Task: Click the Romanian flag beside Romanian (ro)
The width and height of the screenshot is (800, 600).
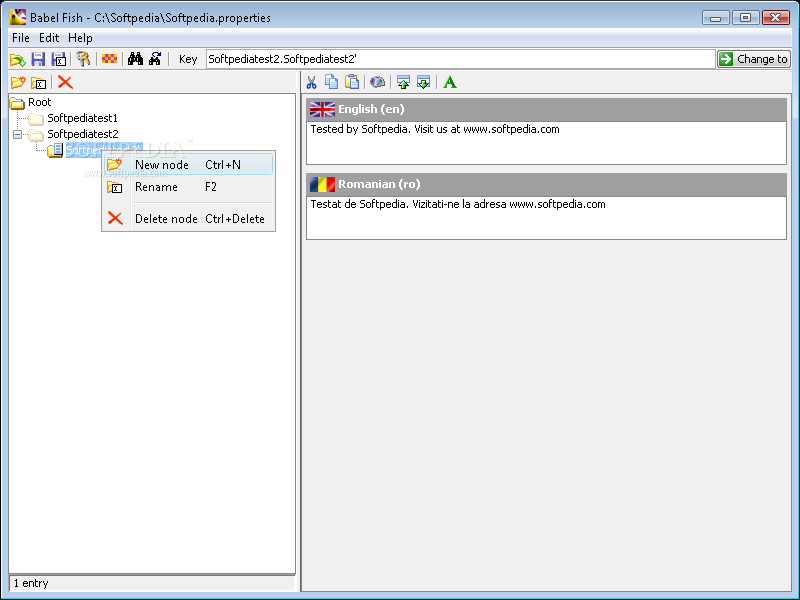Action: point(322,184)
